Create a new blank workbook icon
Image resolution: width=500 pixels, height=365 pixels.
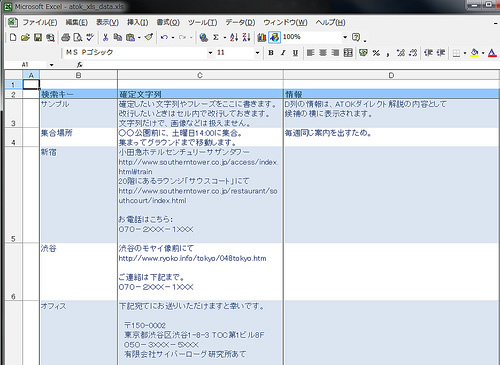(x=13, y=37)
